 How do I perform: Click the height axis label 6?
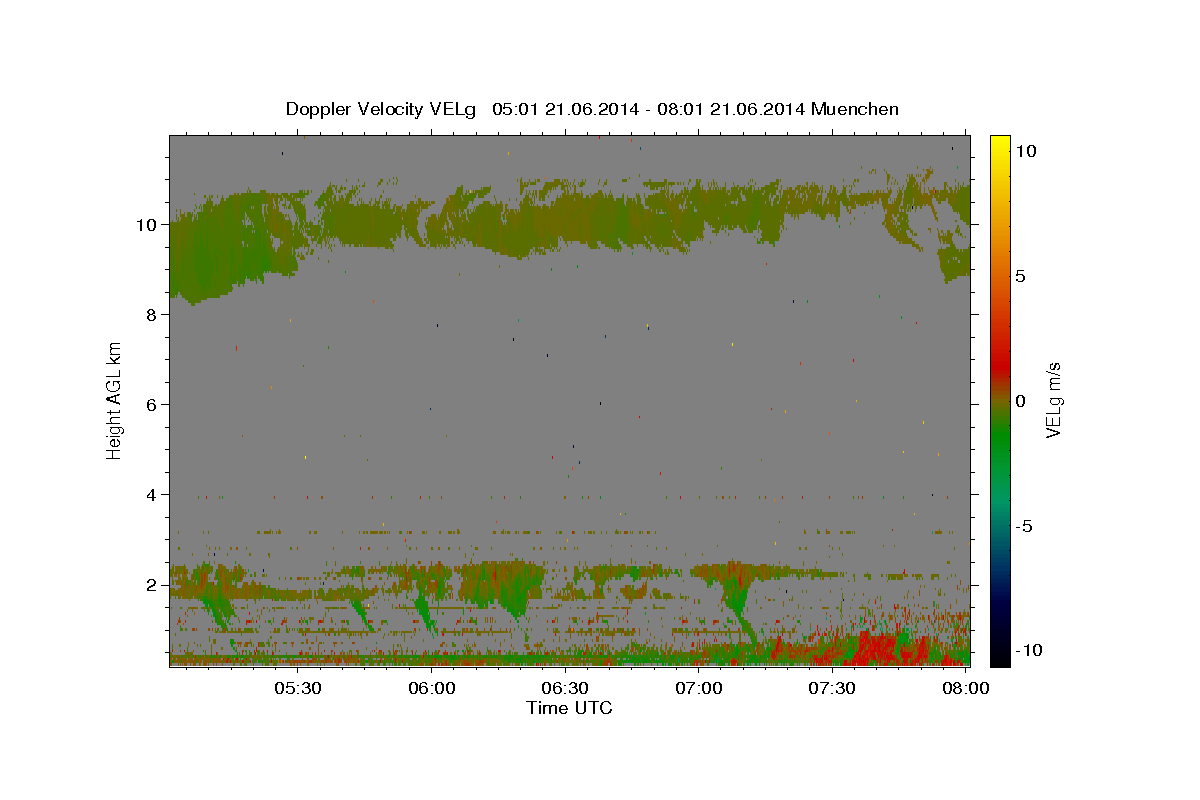click(x=153, y=405)
